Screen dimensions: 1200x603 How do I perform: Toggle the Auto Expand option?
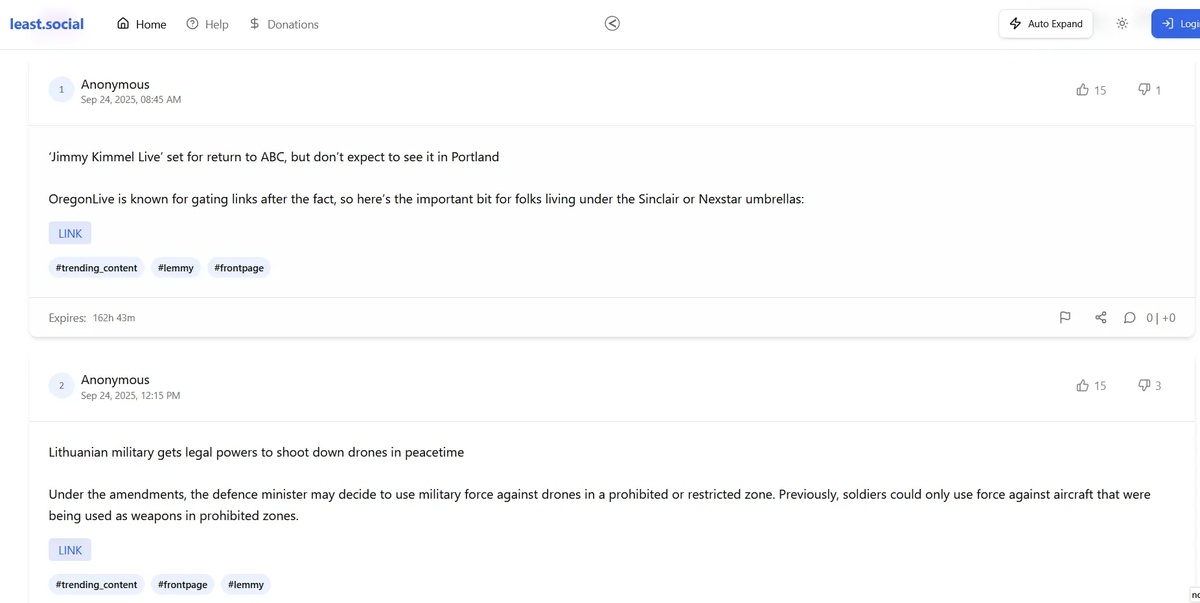pyautogui.click(x=1045, y=24)
